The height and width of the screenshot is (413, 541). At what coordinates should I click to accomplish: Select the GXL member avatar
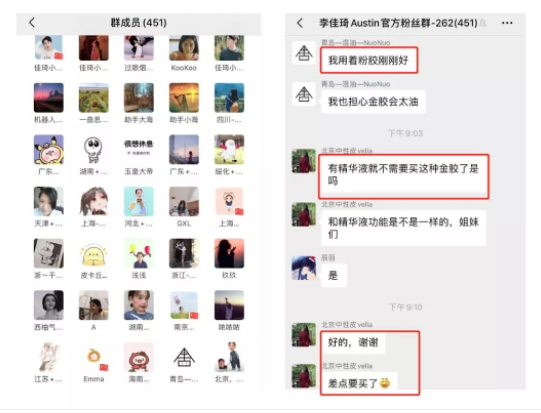[x=184, y=201]
